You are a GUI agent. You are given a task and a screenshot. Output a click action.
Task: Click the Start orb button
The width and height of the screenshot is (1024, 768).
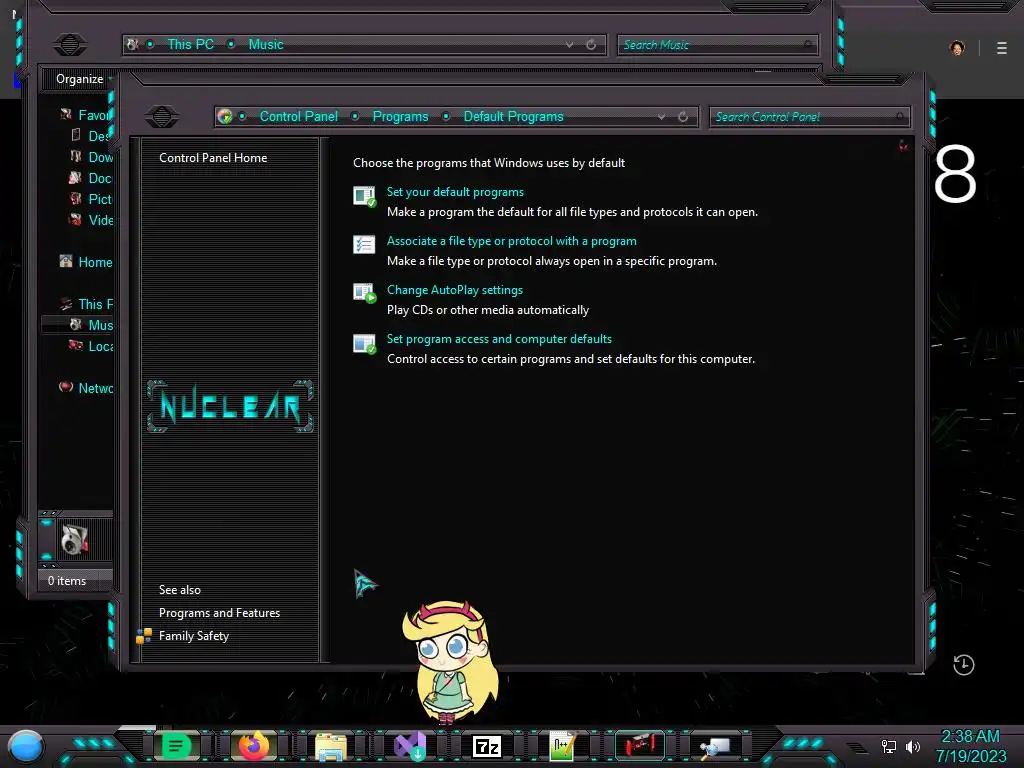coord(26,746)
